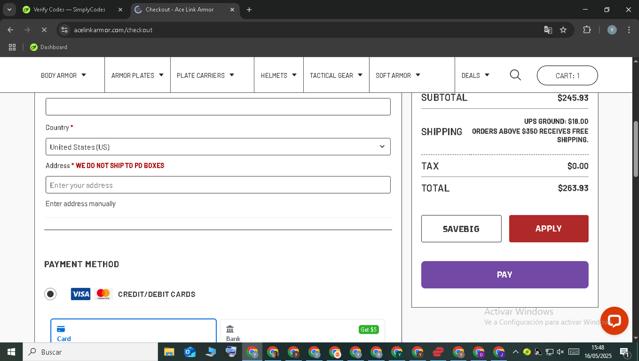
Task: Open the Windows Start menu
Action: [11, 352]
